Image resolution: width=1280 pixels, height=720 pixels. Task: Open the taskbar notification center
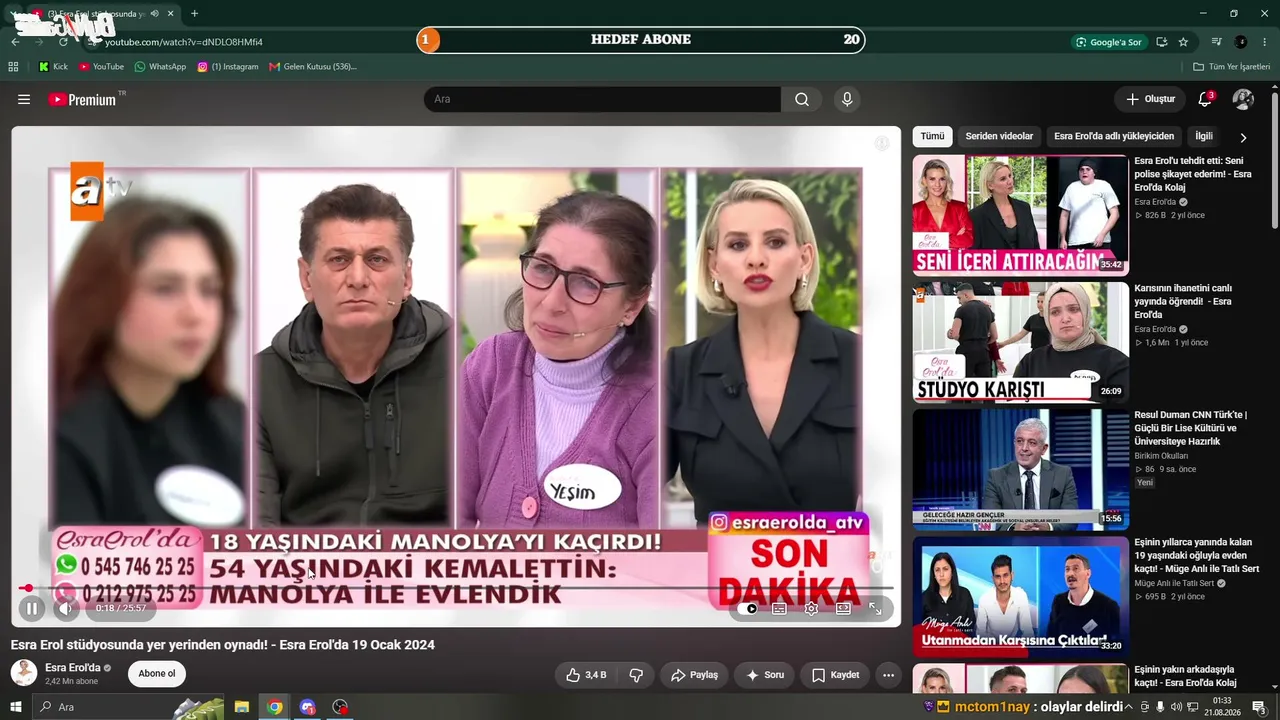(1259, 707)
